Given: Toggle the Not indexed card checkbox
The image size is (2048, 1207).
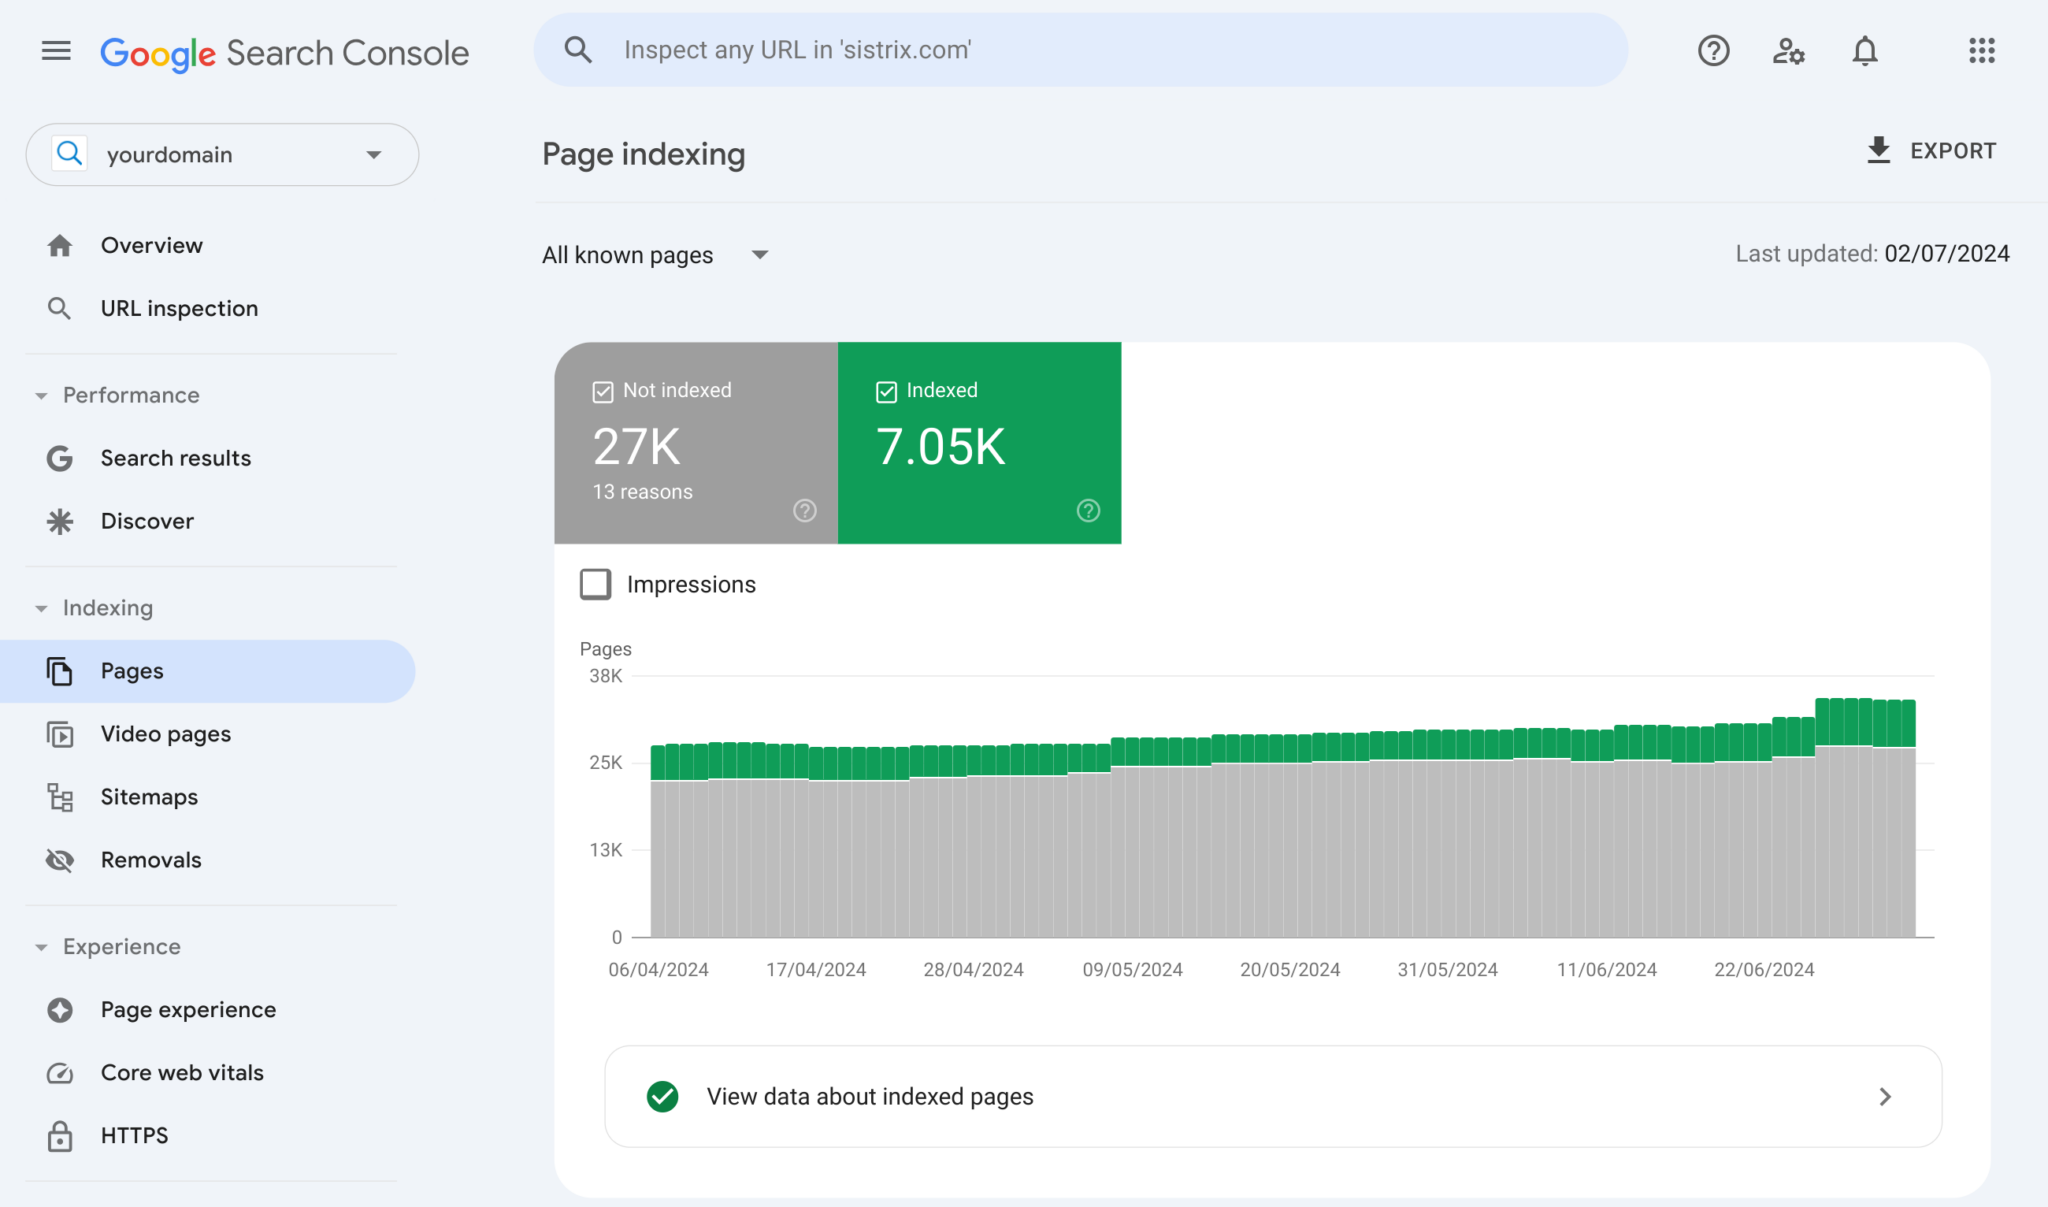Looking at the screenshot, I should click(x=603, y=391).
